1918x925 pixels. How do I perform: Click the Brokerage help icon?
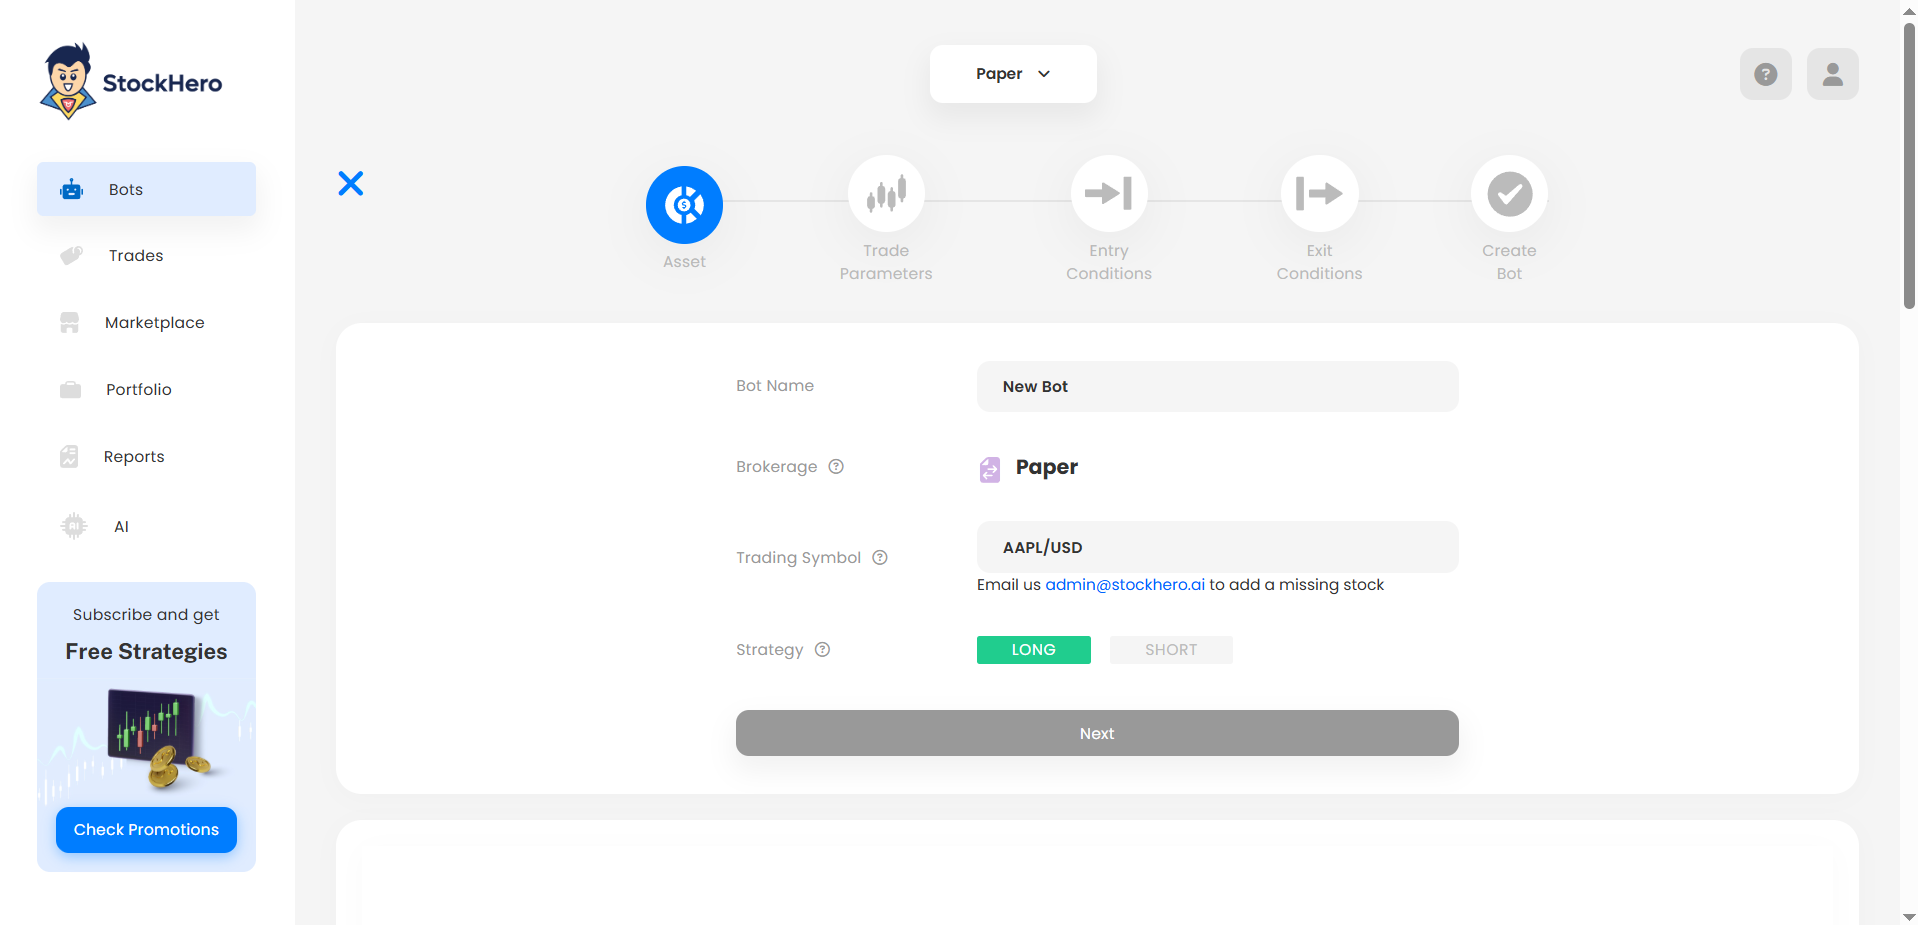tap(836, 466)
